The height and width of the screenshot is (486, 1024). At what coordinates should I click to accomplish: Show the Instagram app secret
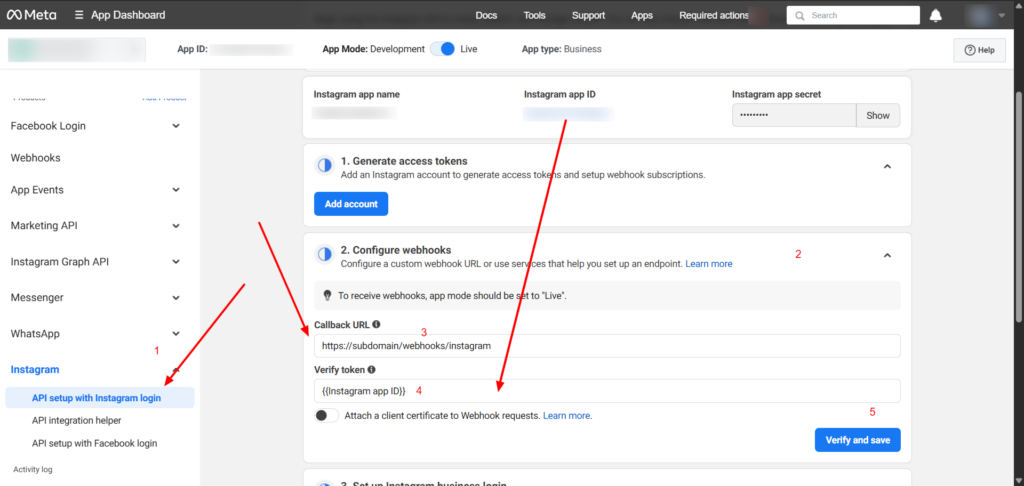[878, 116]
